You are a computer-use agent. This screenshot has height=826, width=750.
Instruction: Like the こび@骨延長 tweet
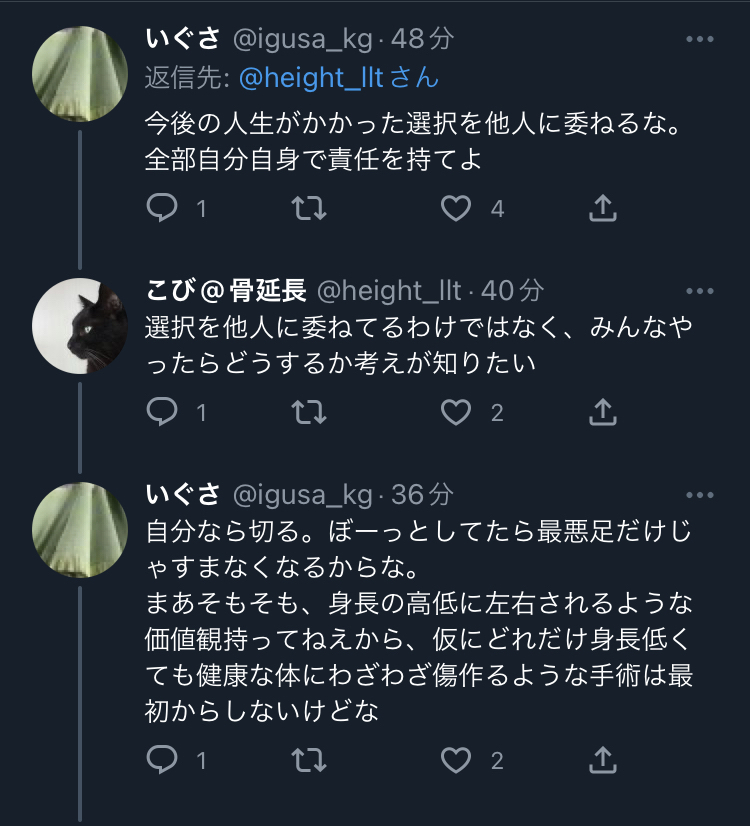456,412
